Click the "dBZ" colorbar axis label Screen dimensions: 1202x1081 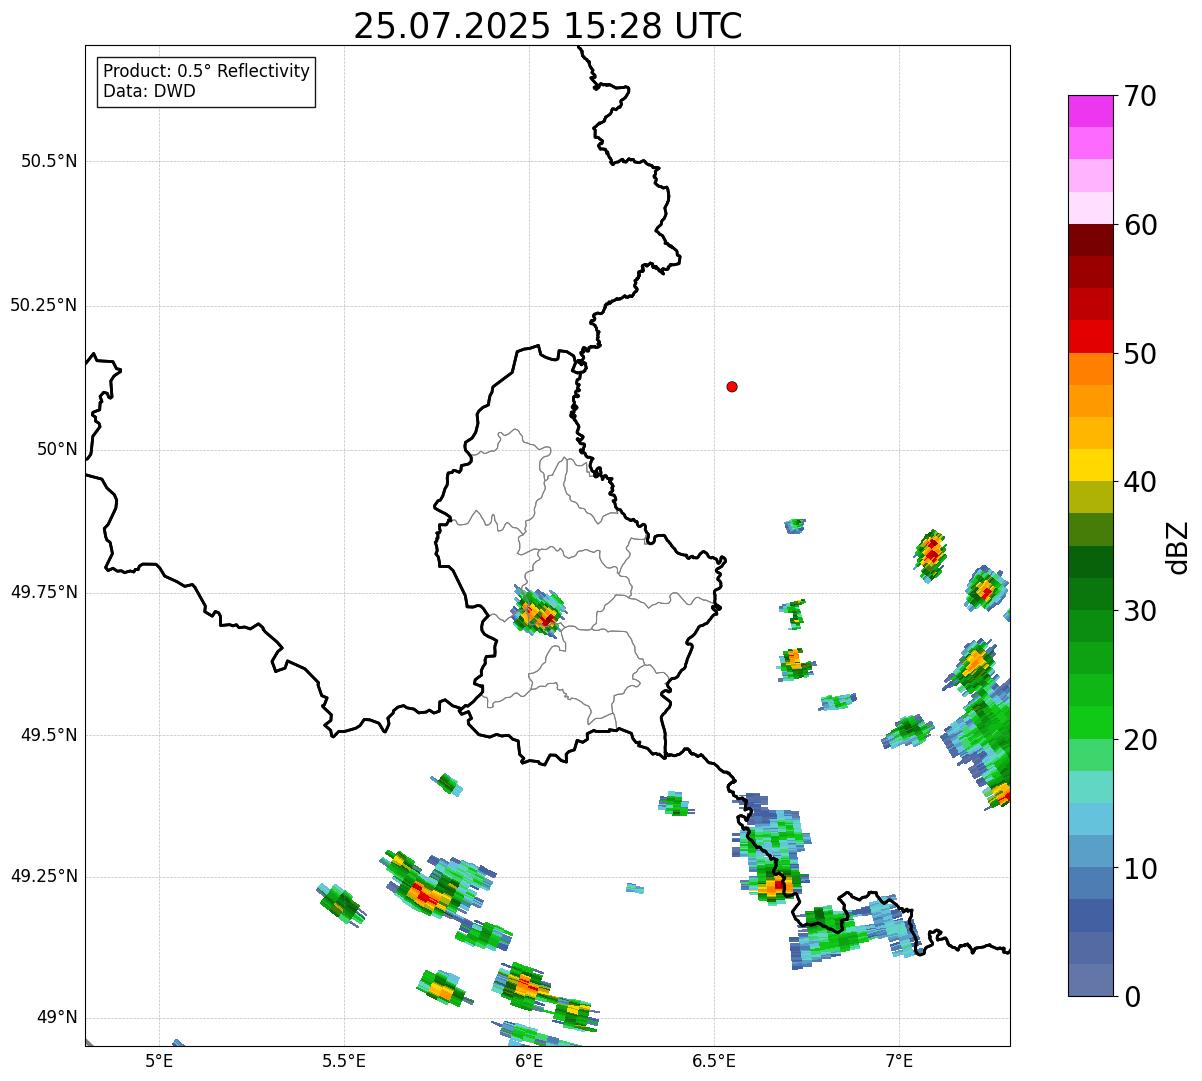coord(1178,547)
